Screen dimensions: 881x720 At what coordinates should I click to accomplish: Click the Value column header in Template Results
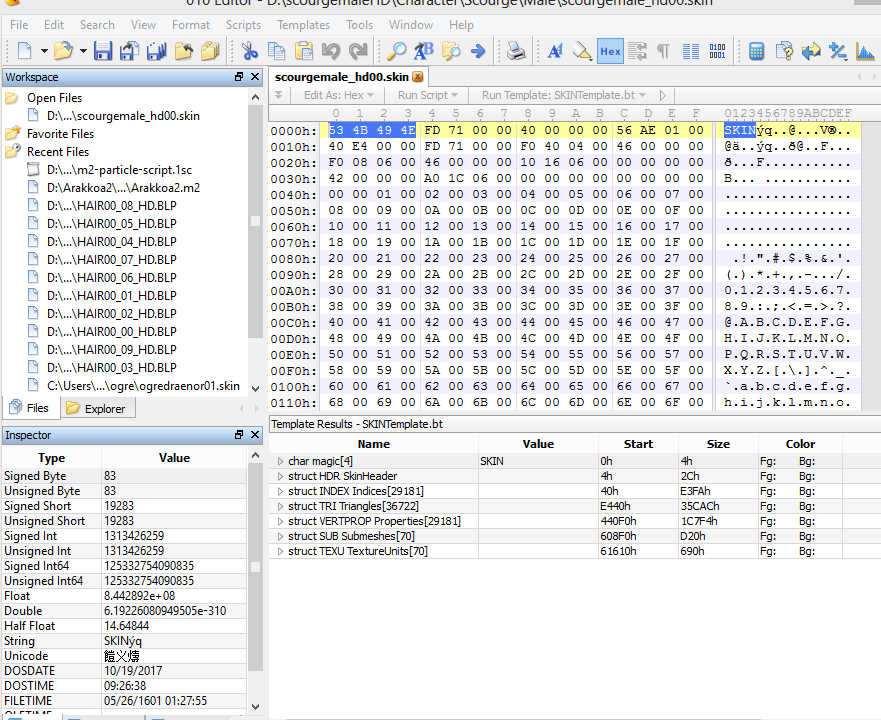(x=538, y=444)
